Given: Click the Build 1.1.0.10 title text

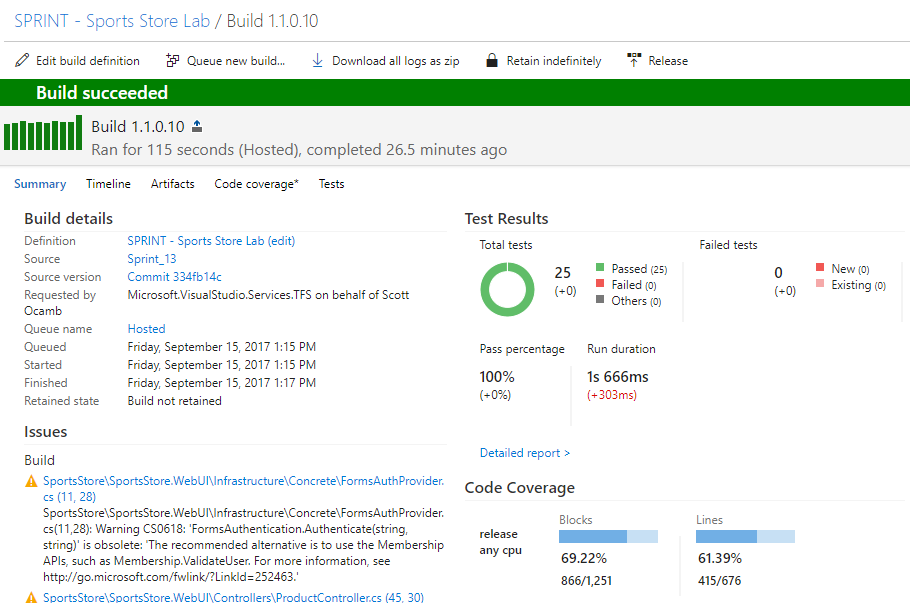Looking at the screenshot, I should tap(138, 127).
